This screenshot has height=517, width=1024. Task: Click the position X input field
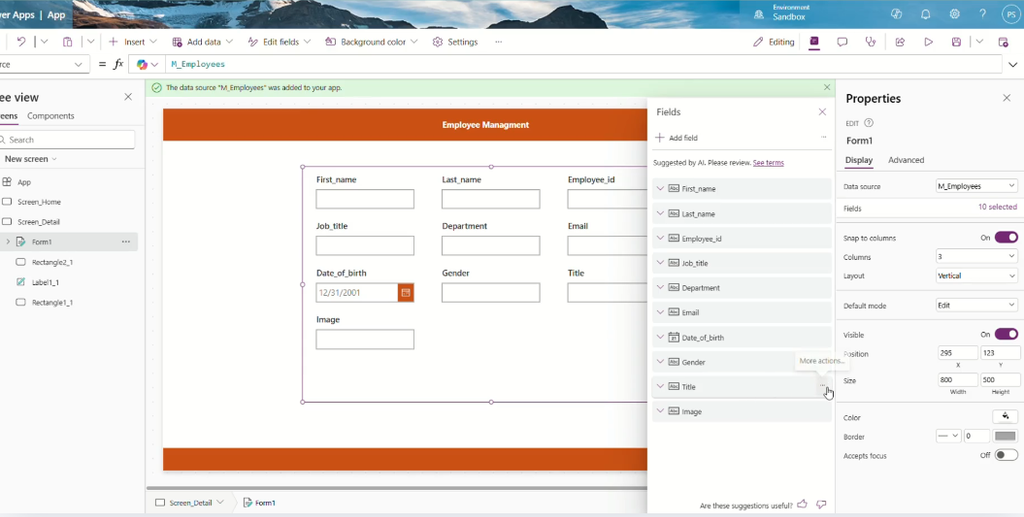pos(958,353)
